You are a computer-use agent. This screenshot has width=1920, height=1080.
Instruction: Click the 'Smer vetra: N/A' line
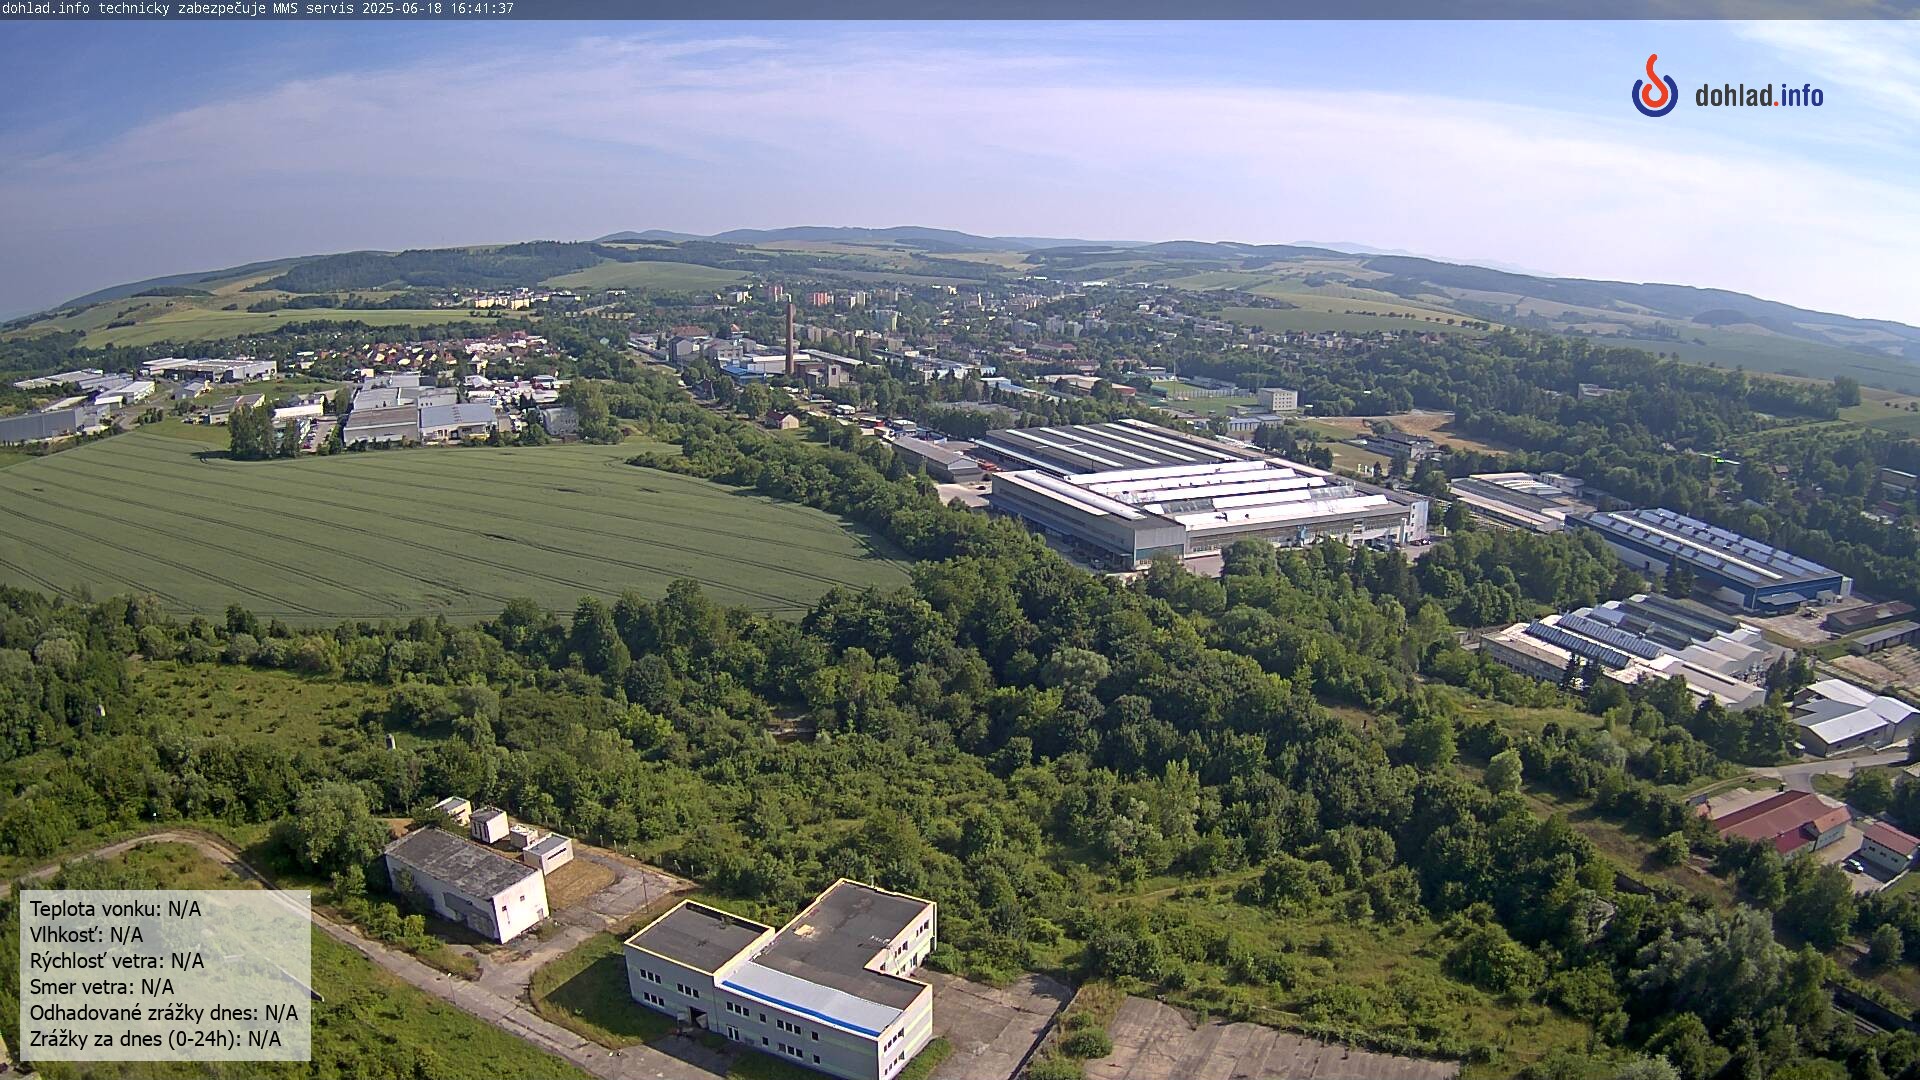[x=102, y=987]
